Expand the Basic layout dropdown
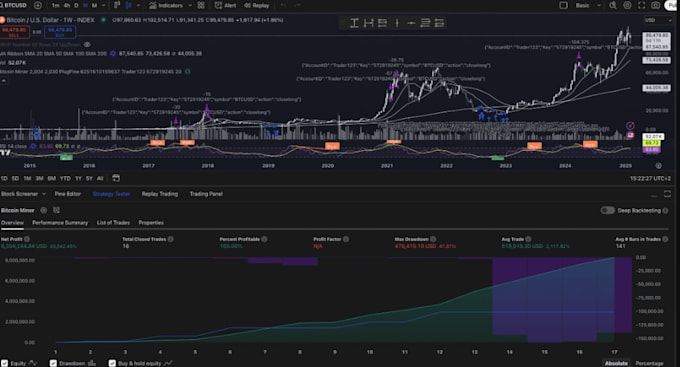Viewport: 680px width, 367px height. pyautogui.click(x=588, y=5)
